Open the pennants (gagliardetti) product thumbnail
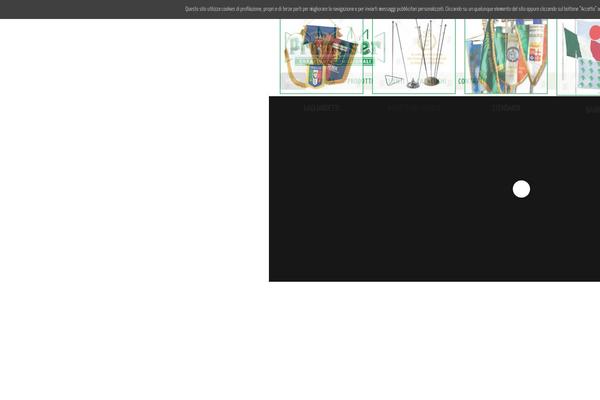Viewport: 600px width, 400px height. point(321,56)
